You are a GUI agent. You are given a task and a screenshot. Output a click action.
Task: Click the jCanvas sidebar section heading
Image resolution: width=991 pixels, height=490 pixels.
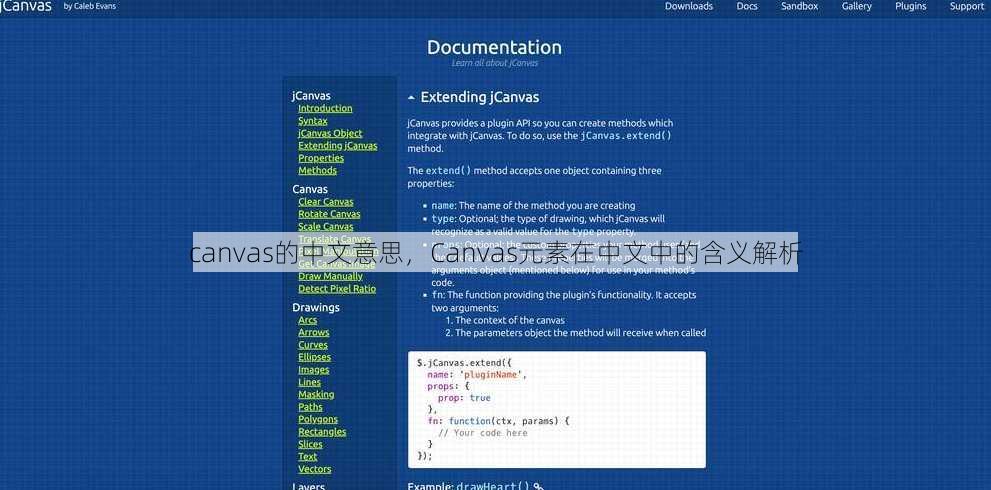point(311,96)
